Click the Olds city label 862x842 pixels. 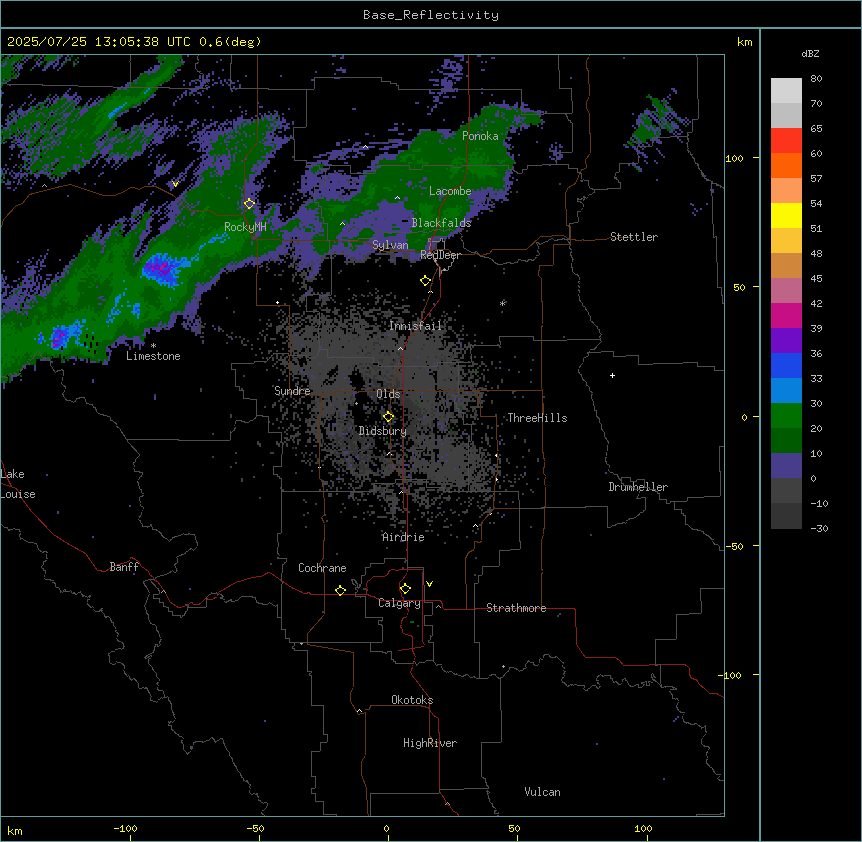pyautogui.click(x=388, y=394)
